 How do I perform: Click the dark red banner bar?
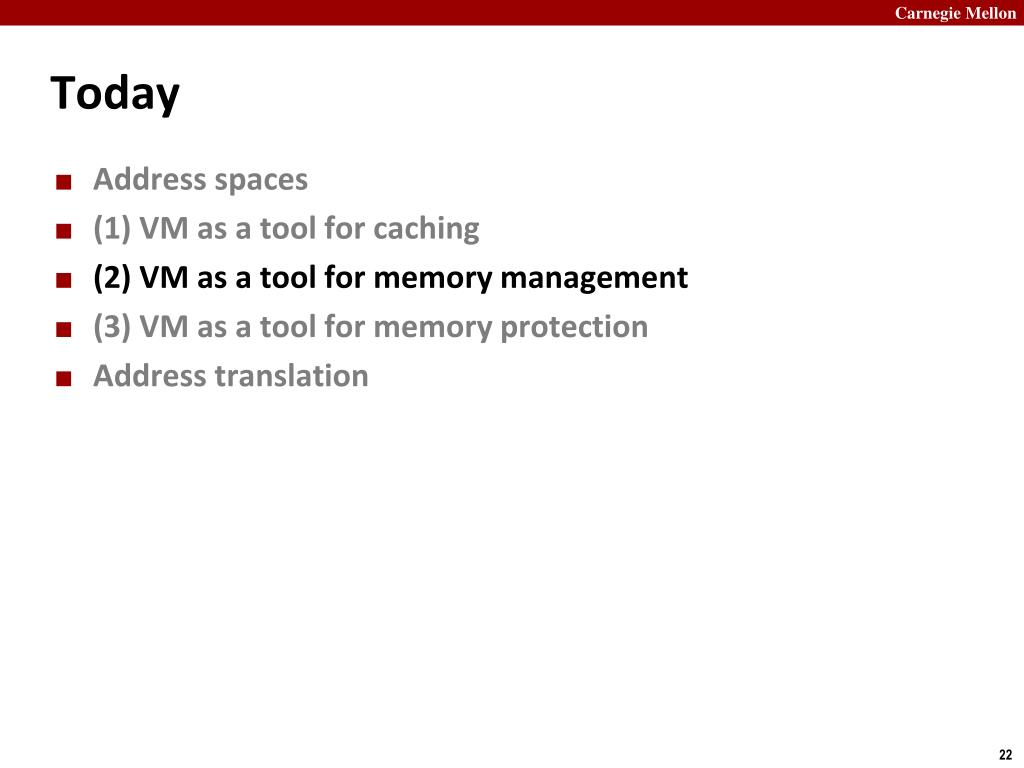(x=512, y=13)
